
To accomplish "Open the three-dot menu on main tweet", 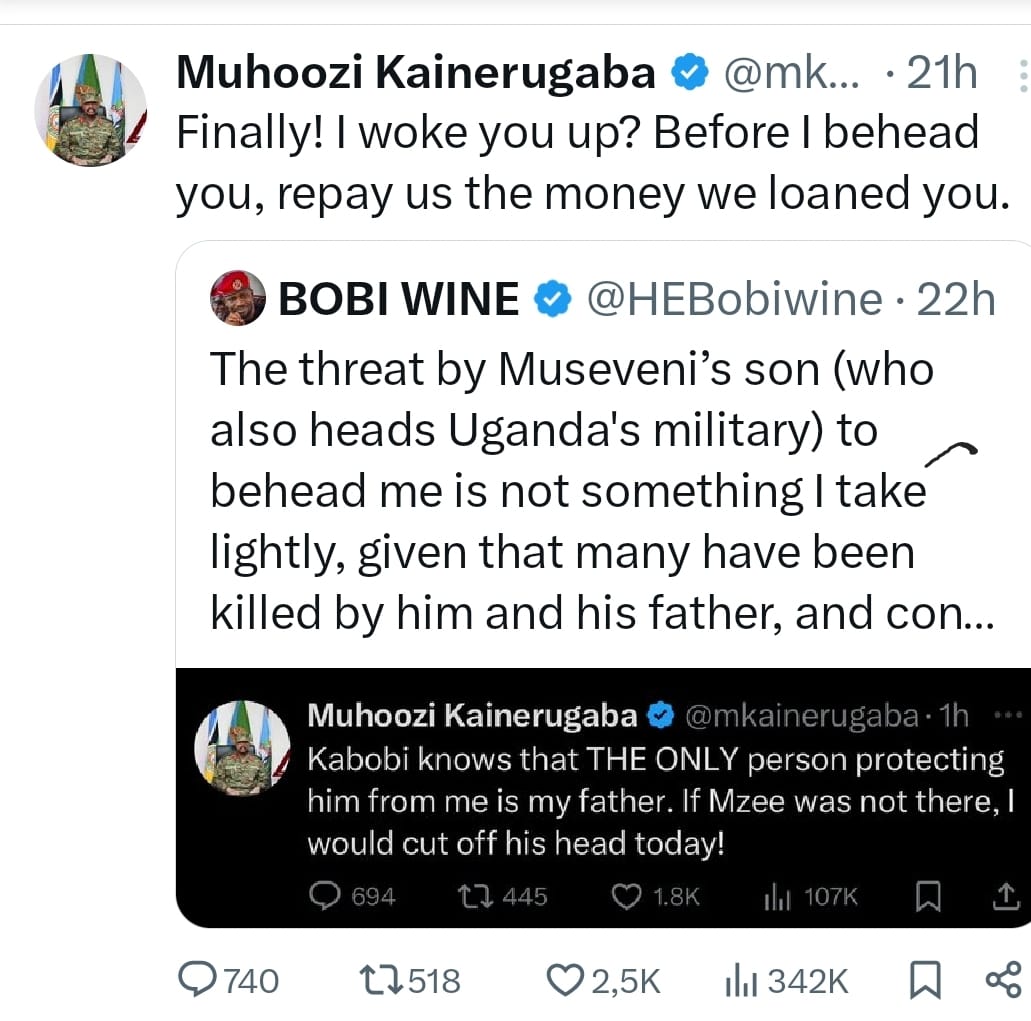I will tap(1021, 75).
